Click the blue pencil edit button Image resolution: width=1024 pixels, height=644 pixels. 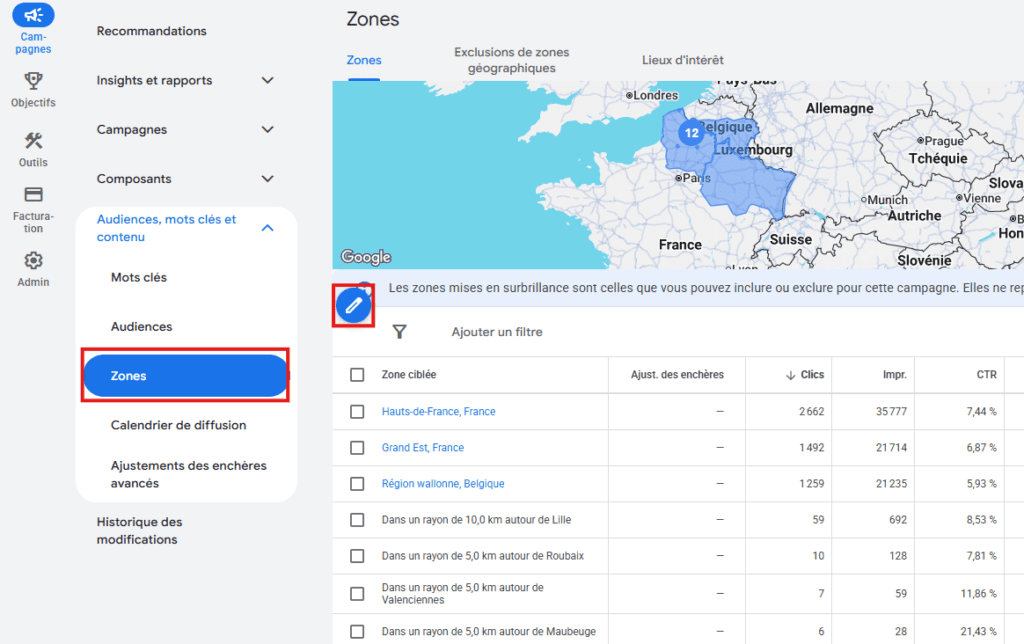point(353,305)
